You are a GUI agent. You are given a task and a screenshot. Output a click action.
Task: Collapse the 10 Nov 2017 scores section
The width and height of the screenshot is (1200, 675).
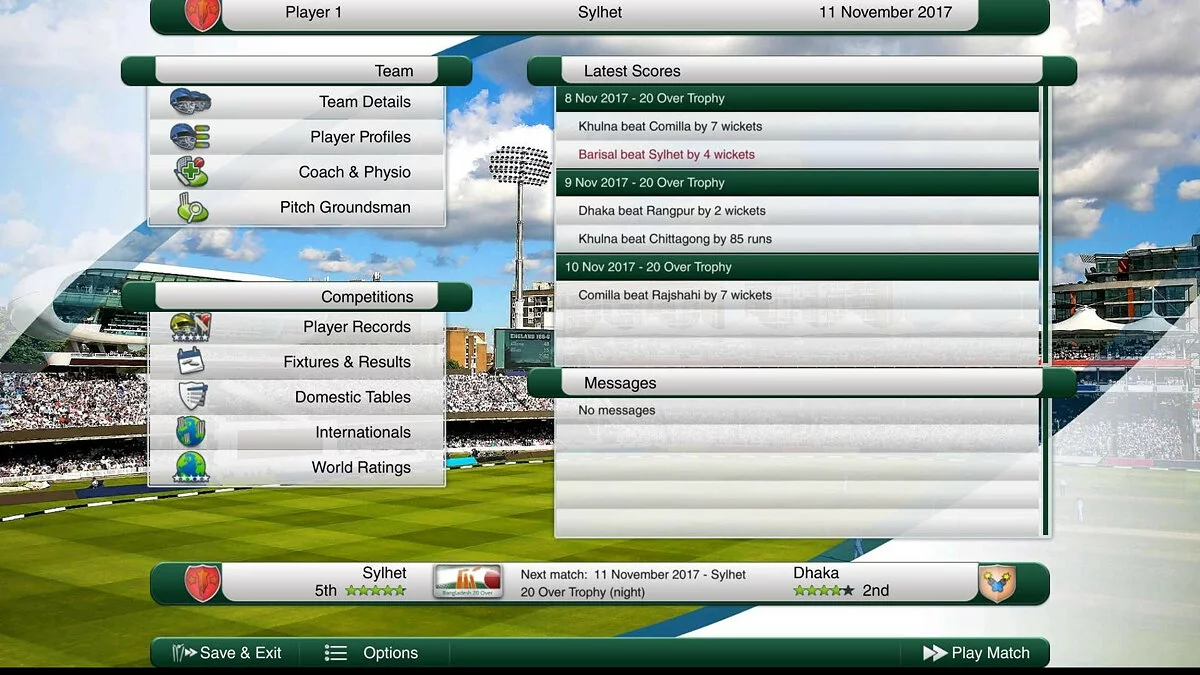point(797,267)
